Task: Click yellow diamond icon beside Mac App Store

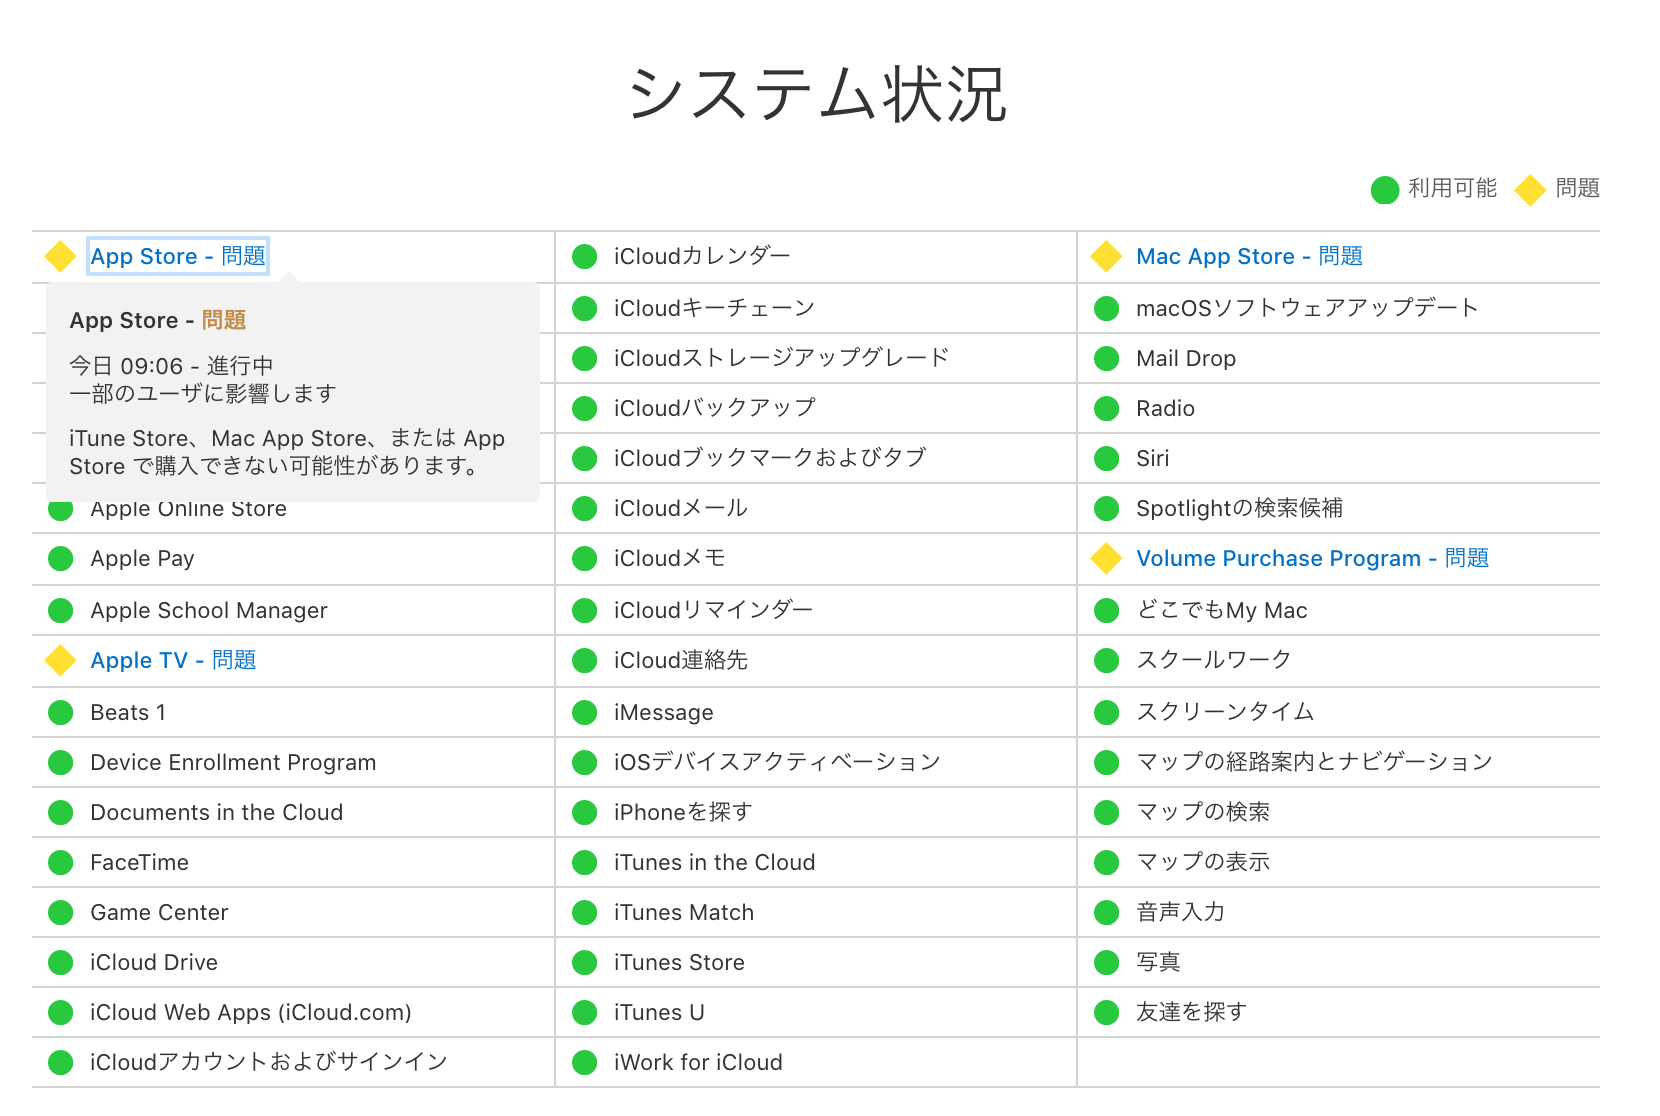Action: click(x=1106, y=257)
